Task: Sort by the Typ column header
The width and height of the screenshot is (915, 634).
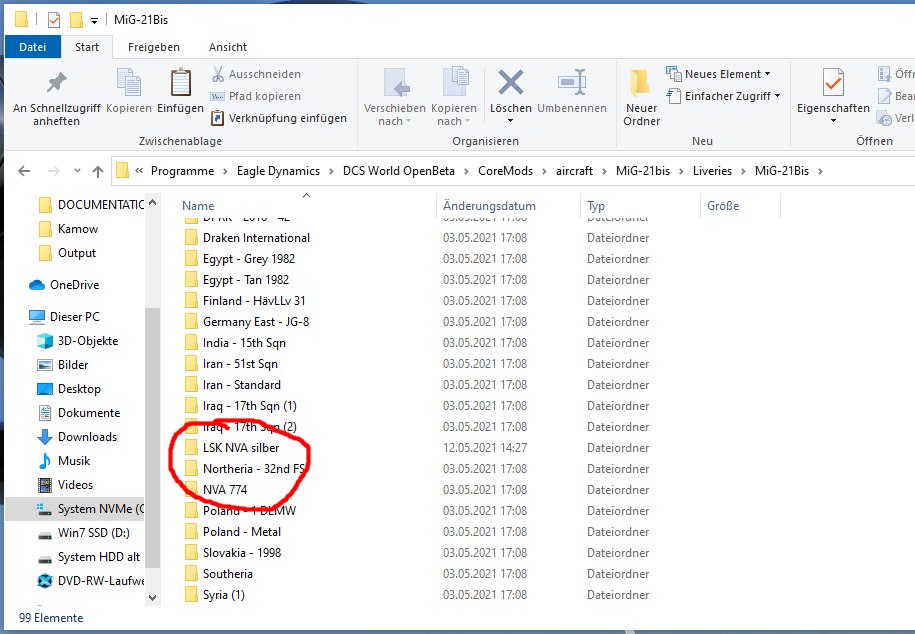Action: 596,205
